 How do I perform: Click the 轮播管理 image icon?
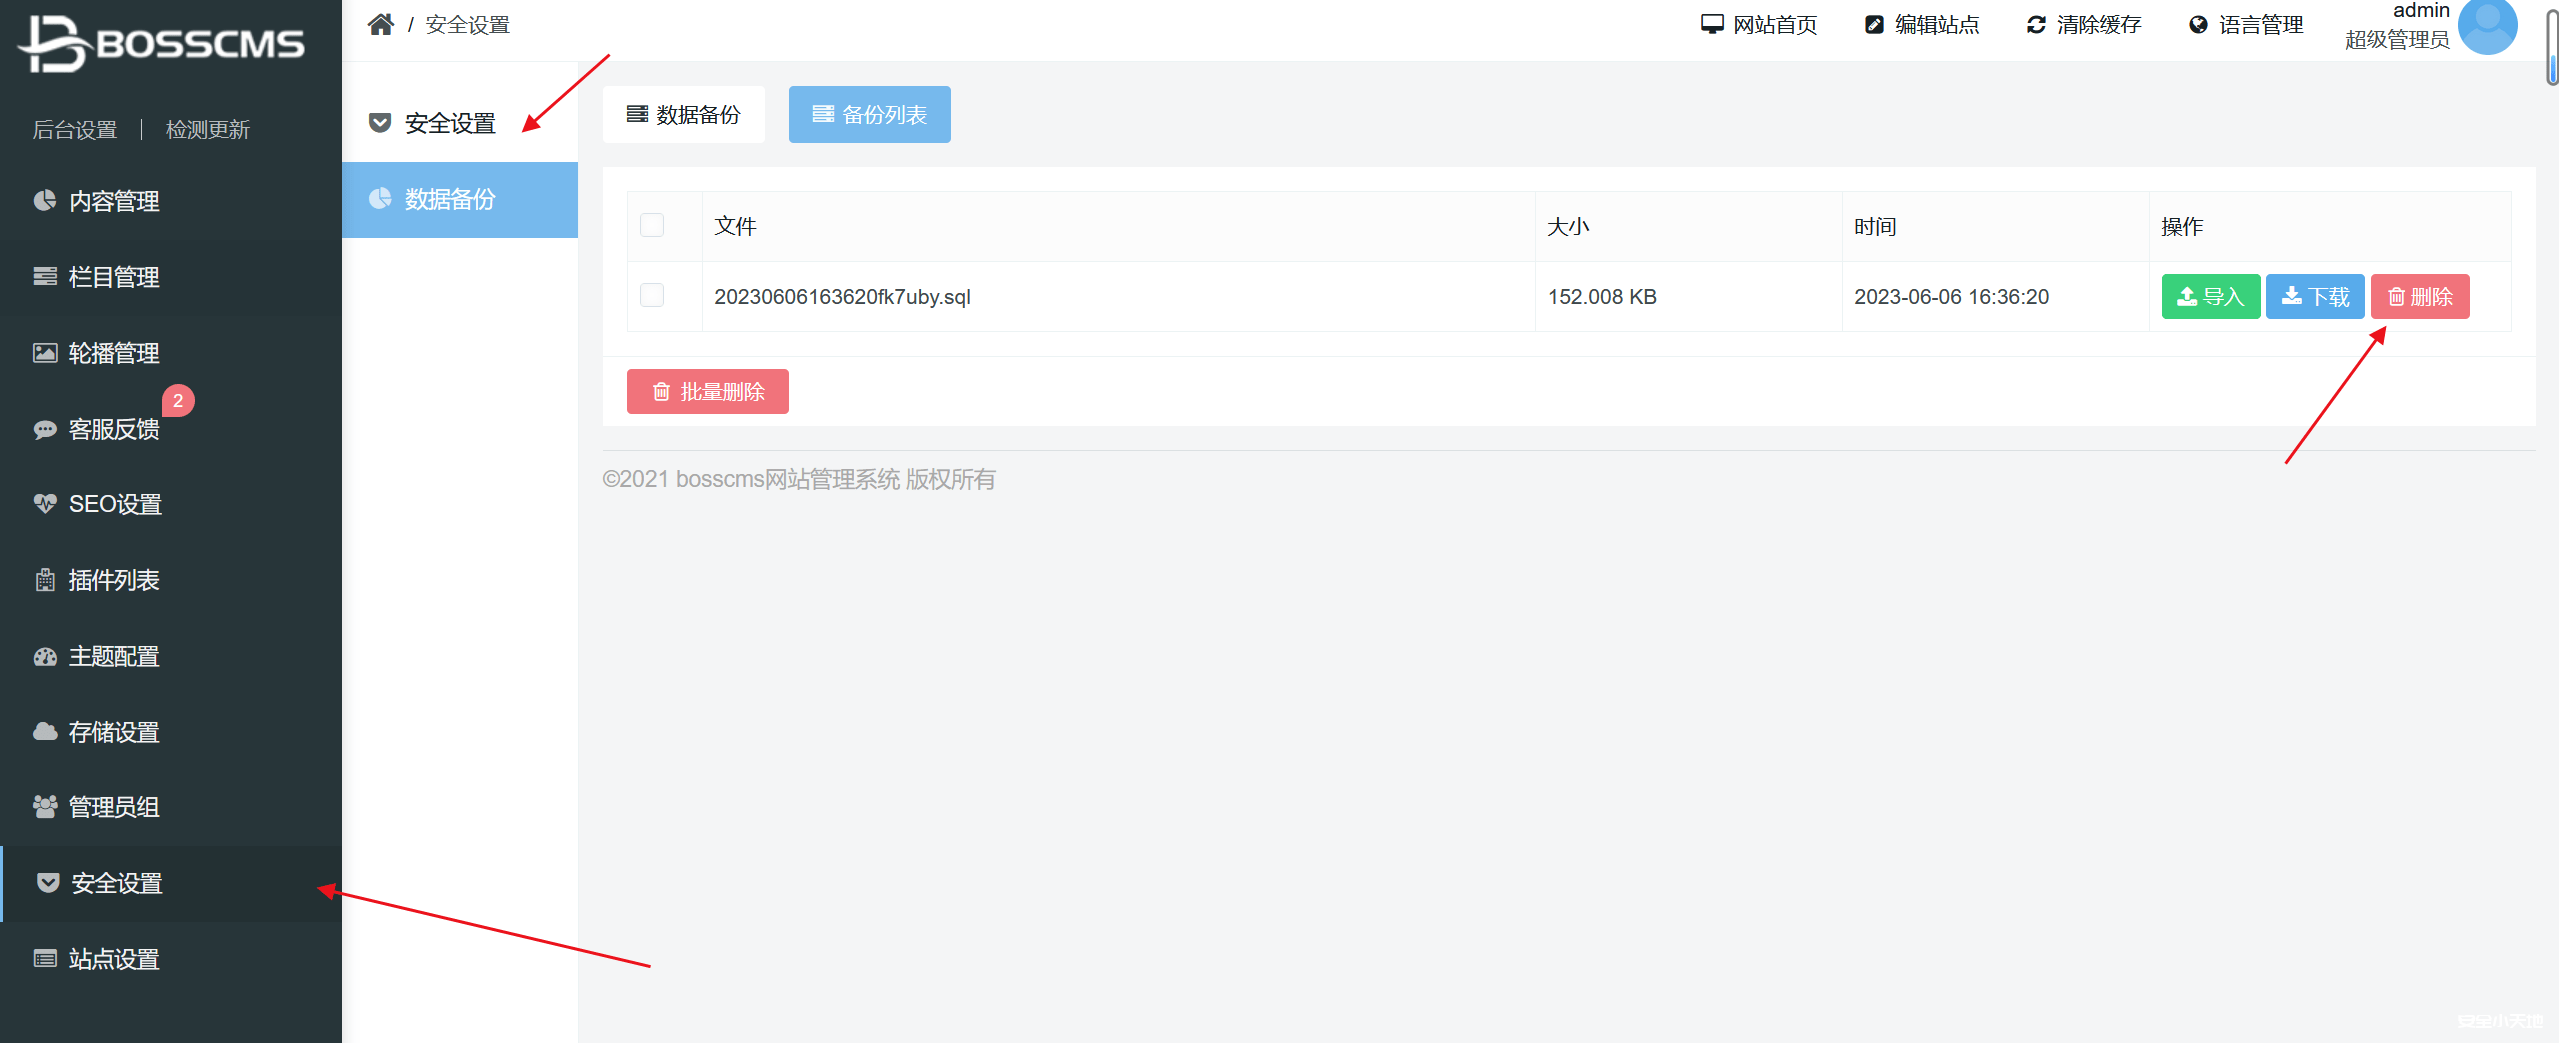[x=45, y=353]
